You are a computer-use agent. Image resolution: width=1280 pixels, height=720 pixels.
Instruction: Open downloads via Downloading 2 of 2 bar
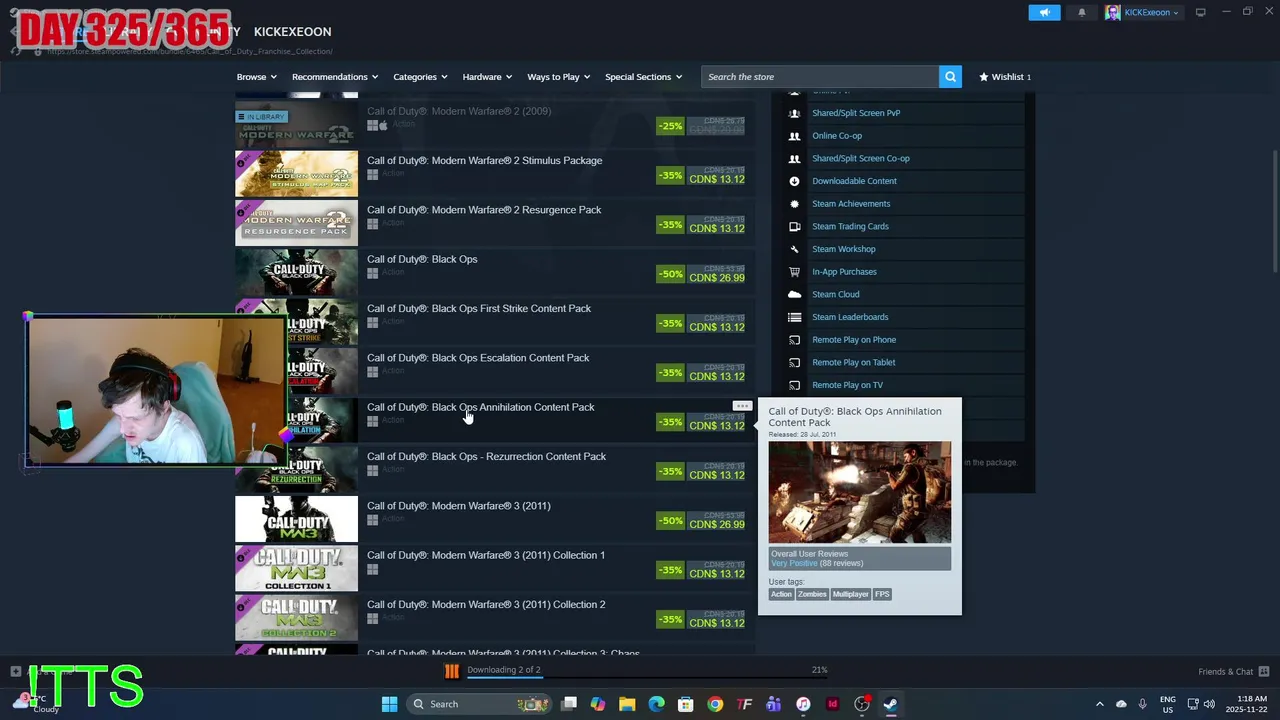504,671
